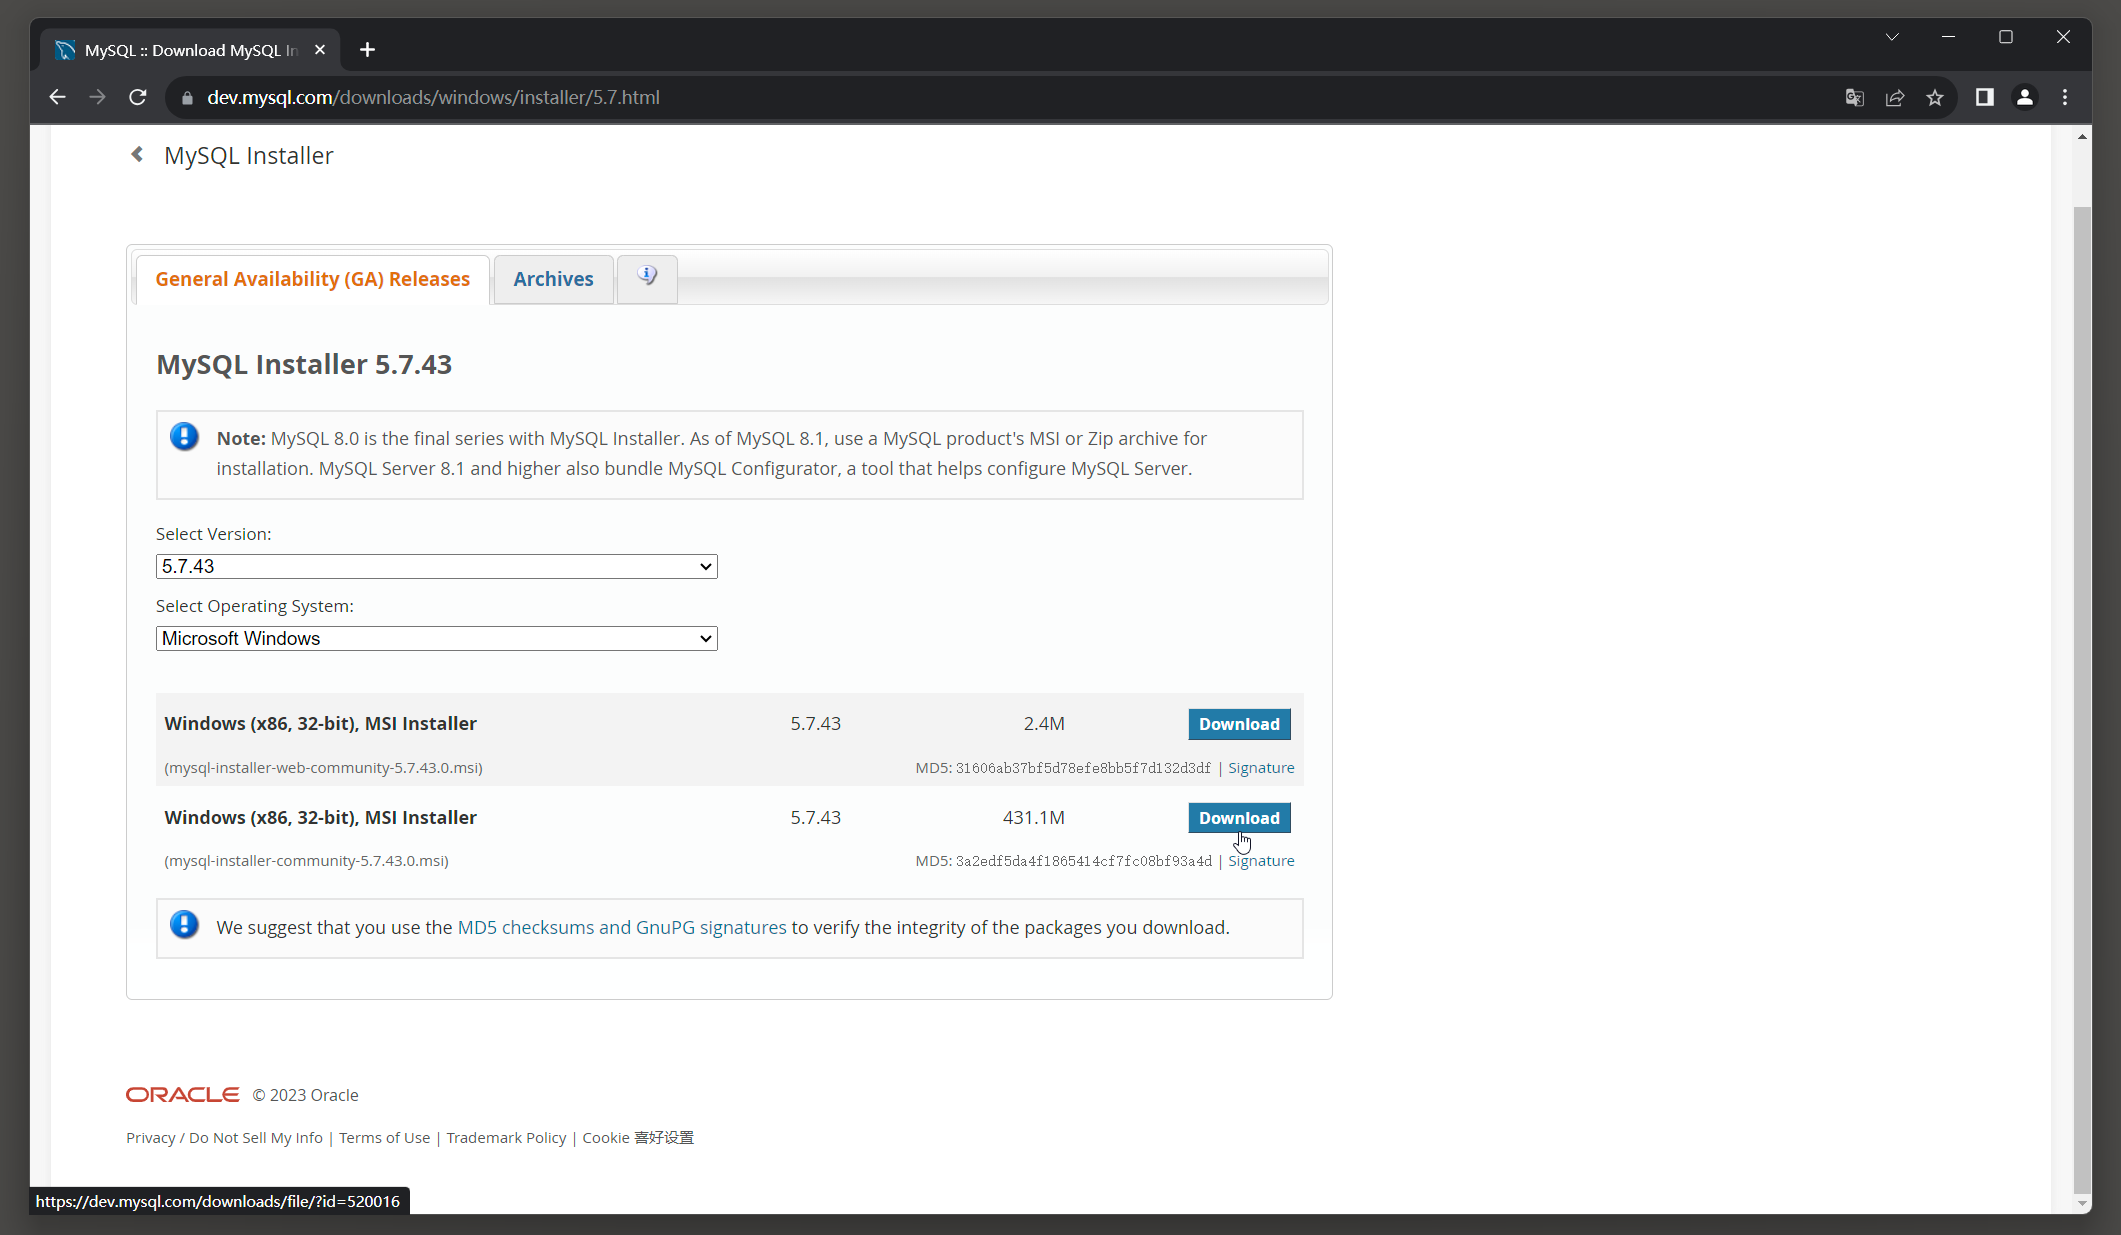Click the filename mysql-installer-web-community-5.7.43.0.msi
The height and width of the screenshot is (1235, 2121).
323,768
